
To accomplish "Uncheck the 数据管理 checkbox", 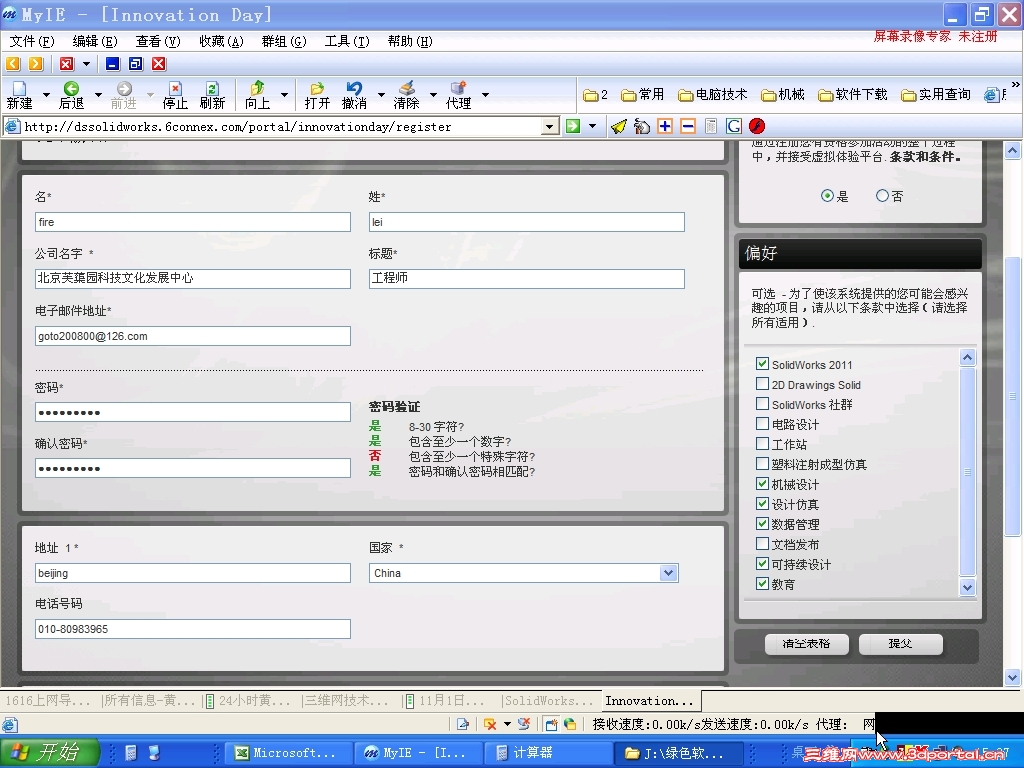I will point(761,524).
